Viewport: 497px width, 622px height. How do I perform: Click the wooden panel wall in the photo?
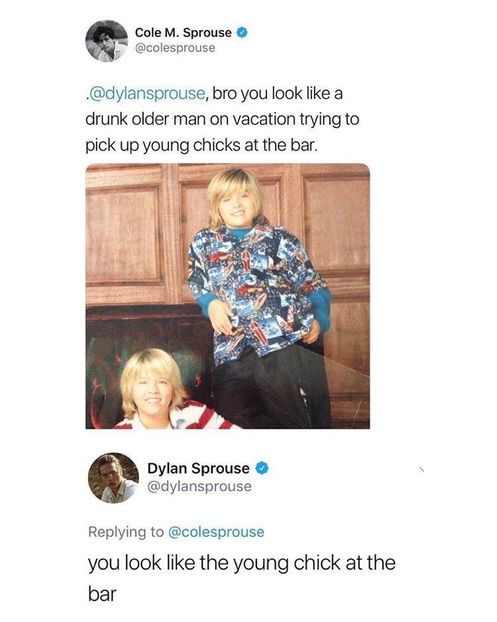click(x=127, y=234)
